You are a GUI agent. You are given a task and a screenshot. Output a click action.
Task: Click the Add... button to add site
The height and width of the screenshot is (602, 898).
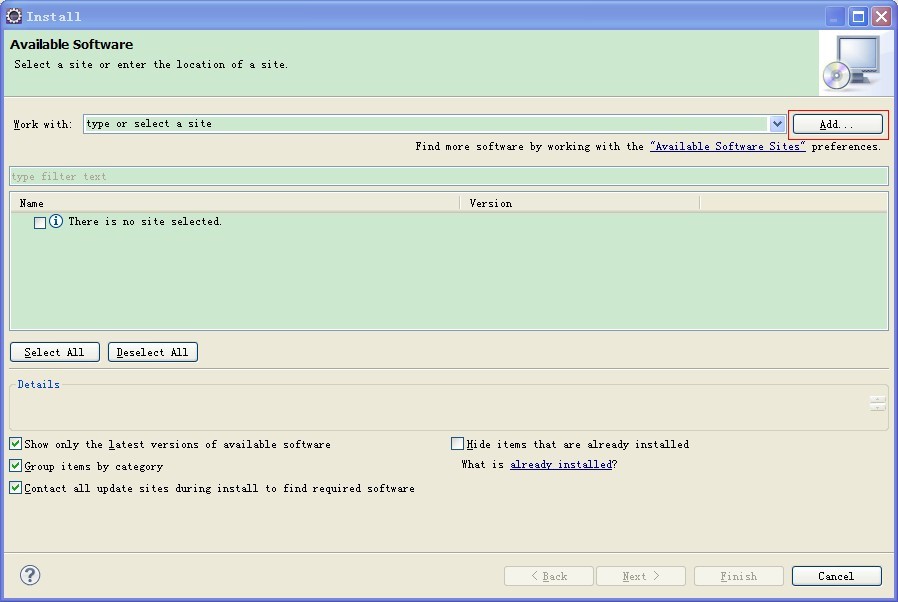pyautogui.click(x=837, y=124)
